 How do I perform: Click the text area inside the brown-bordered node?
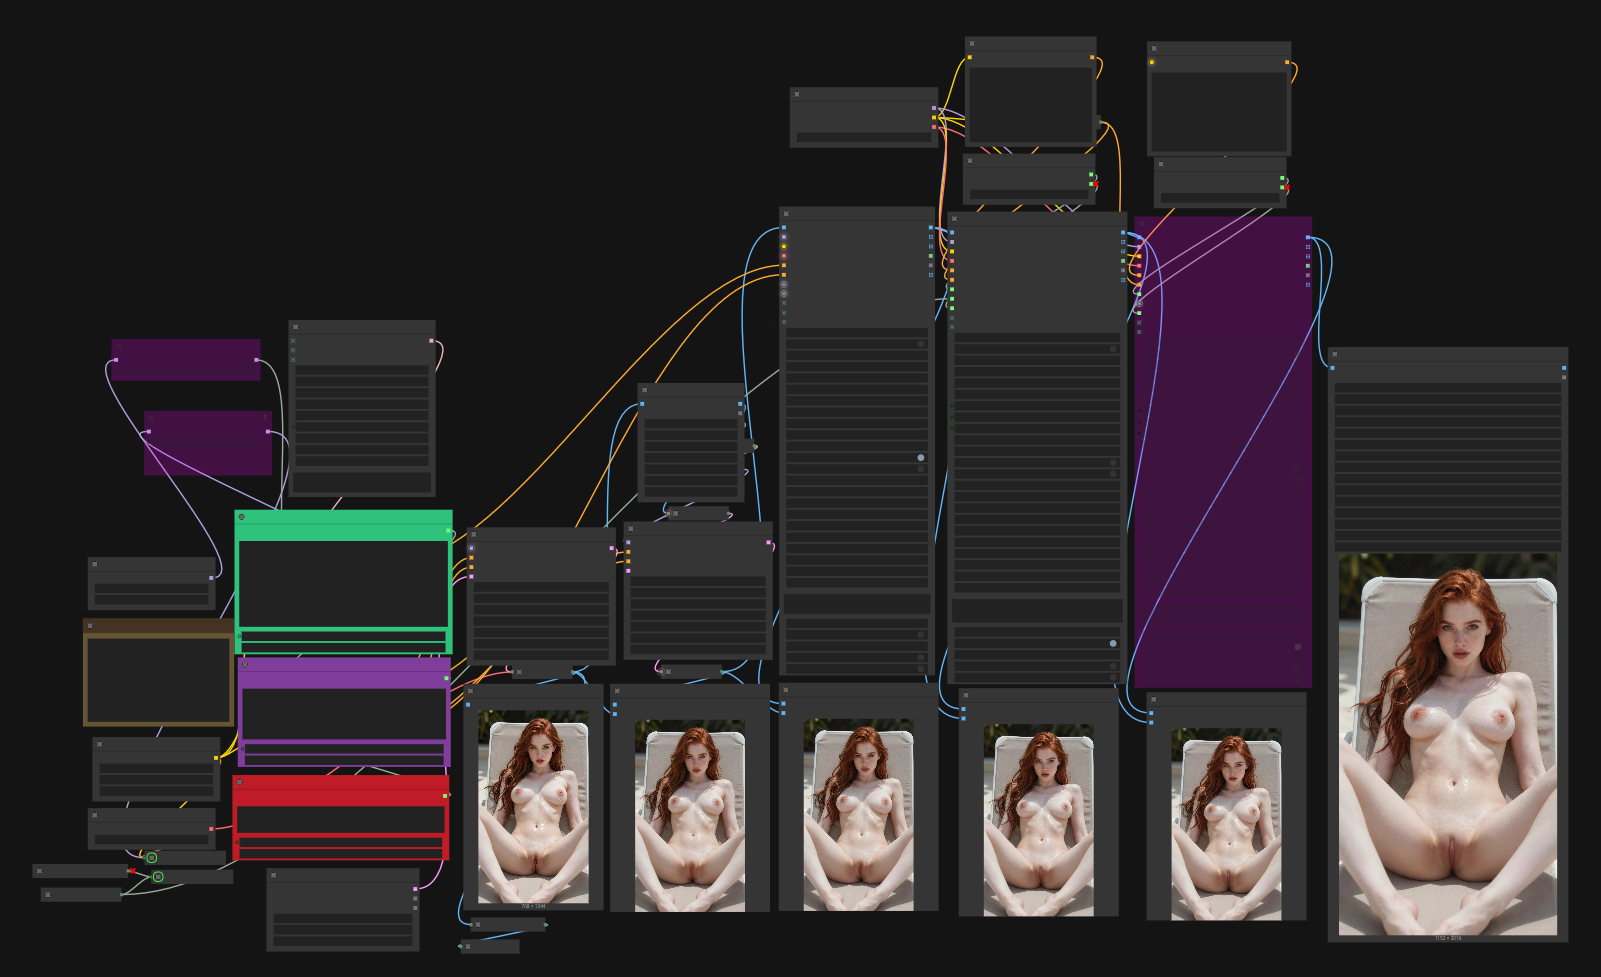(158, 679)
